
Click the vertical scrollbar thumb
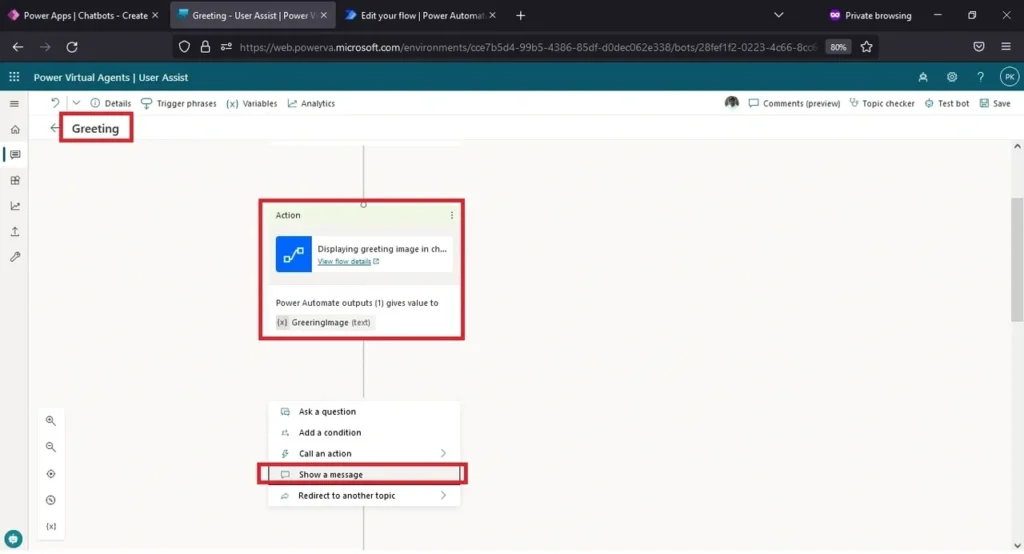click(1017, 259)
